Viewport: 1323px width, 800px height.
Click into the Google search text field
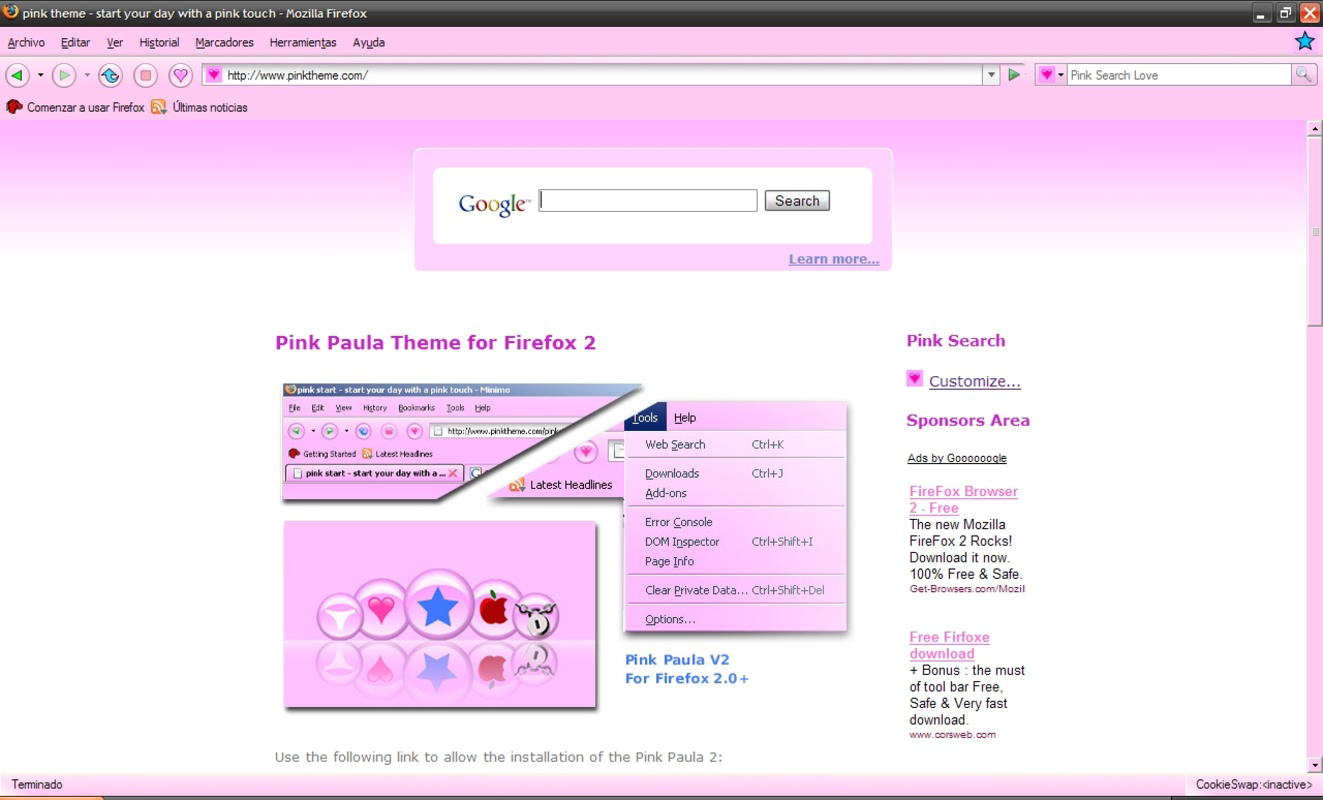click(648, 201)
